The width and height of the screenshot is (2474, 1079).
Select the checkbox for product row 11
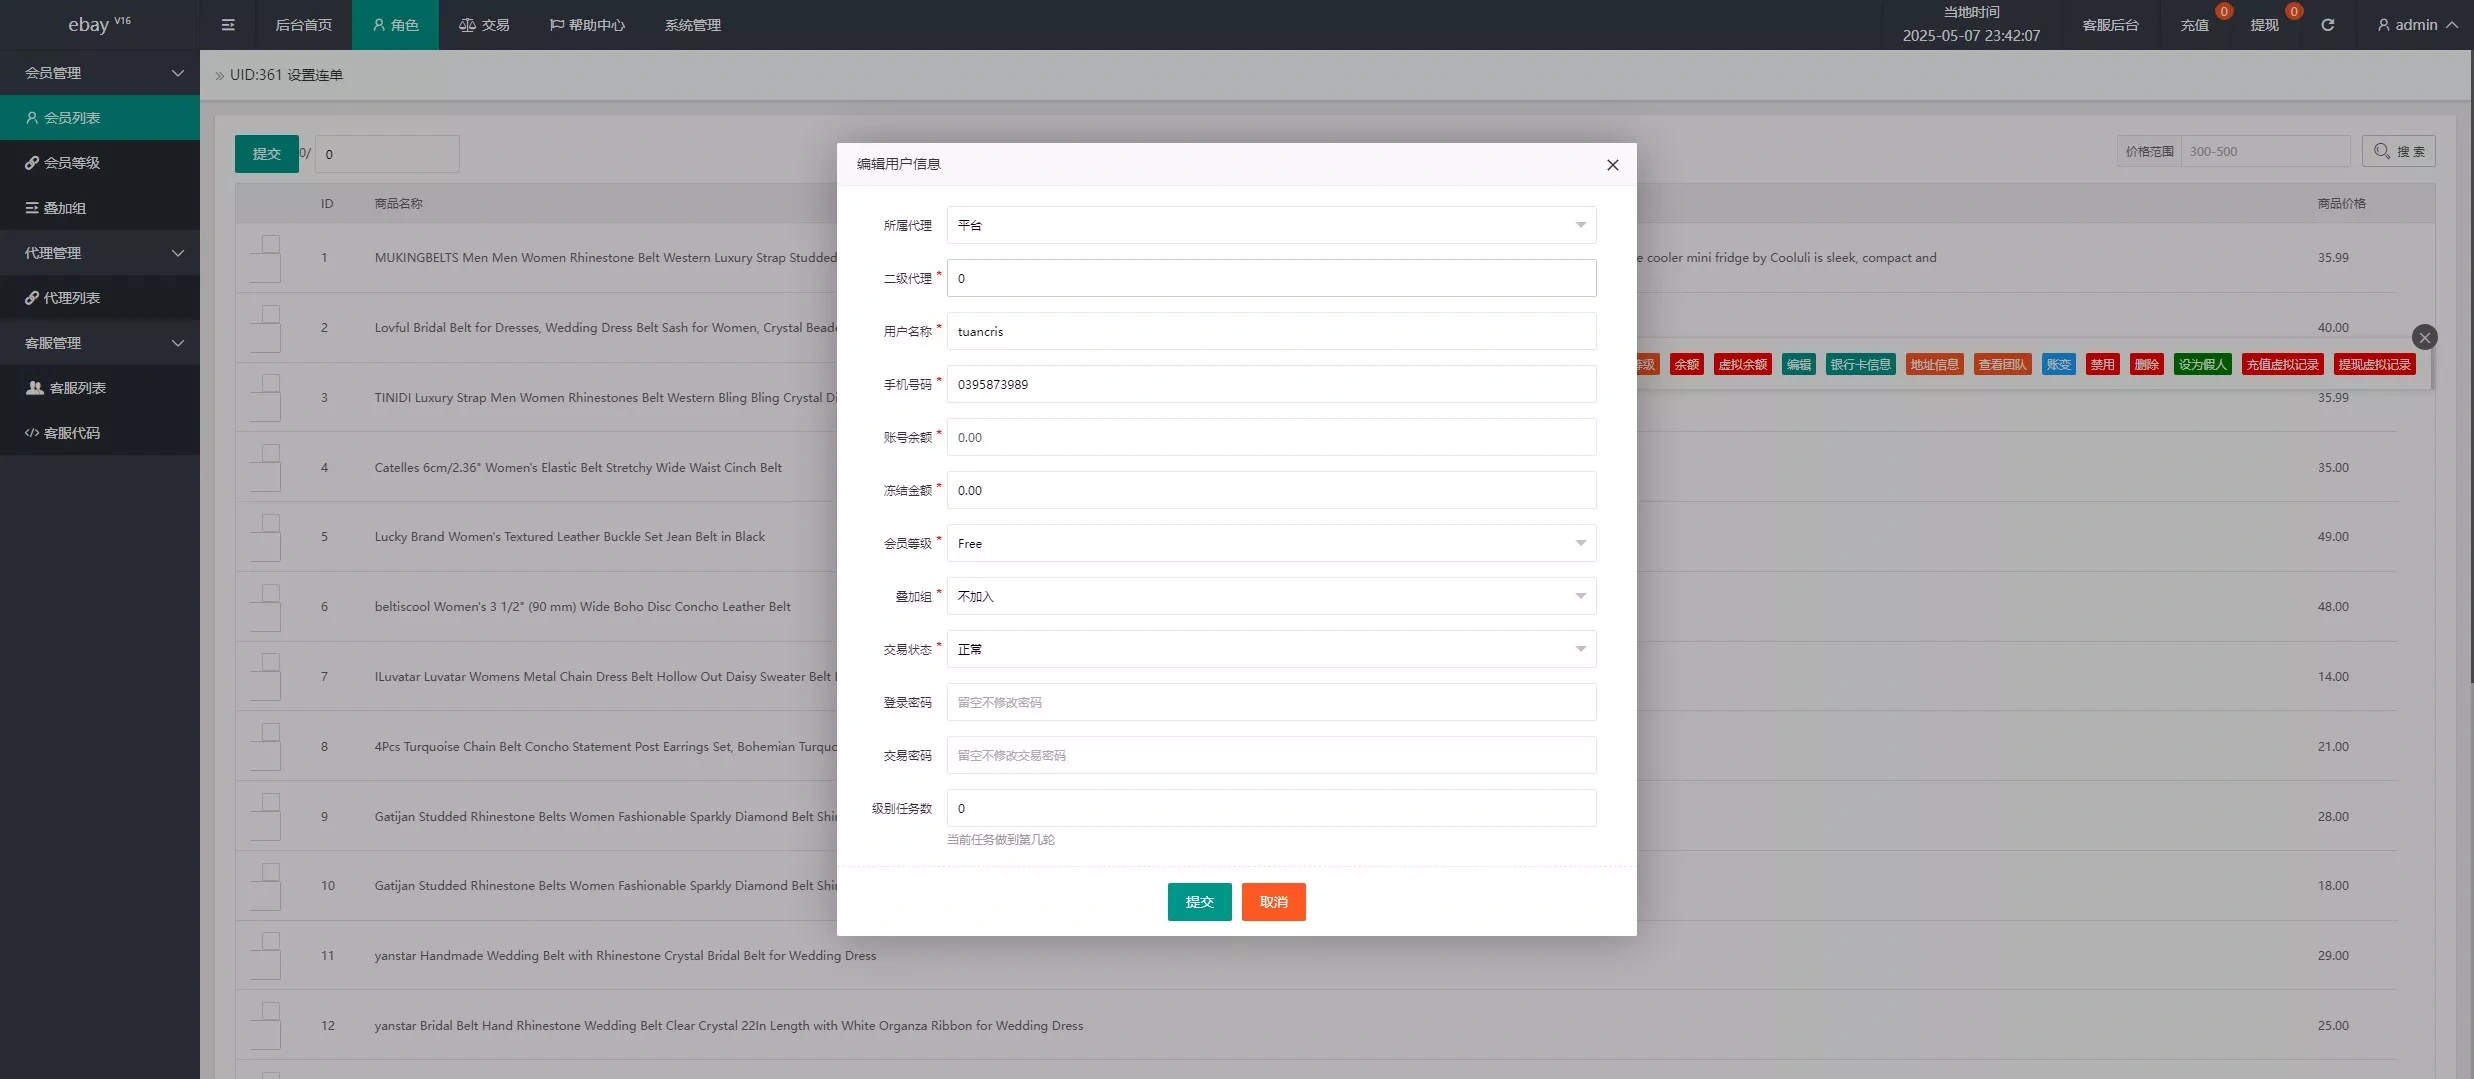click(x=266, y=956)
